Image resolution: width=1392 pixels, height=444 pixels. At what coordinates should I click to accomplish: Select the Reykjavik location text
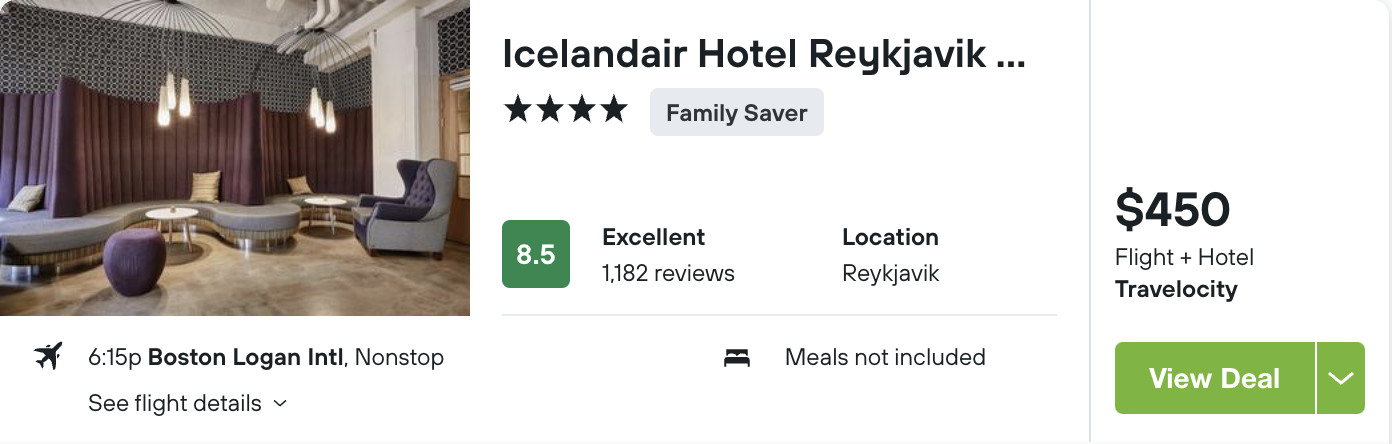(x=891, y=273)
